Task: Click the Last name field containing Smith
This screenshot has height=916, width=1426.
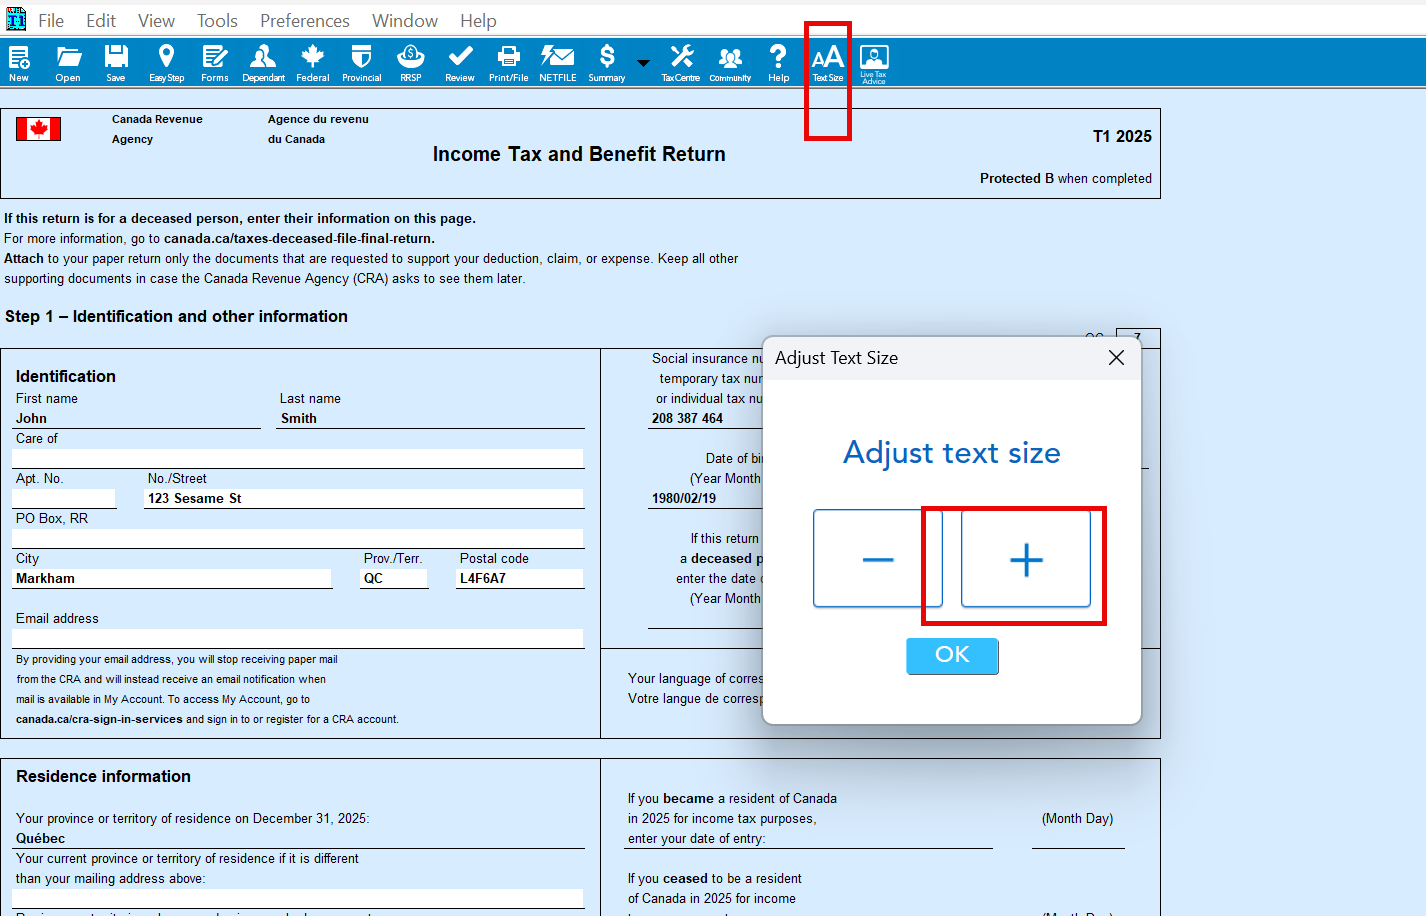Action: coord(430,419)
